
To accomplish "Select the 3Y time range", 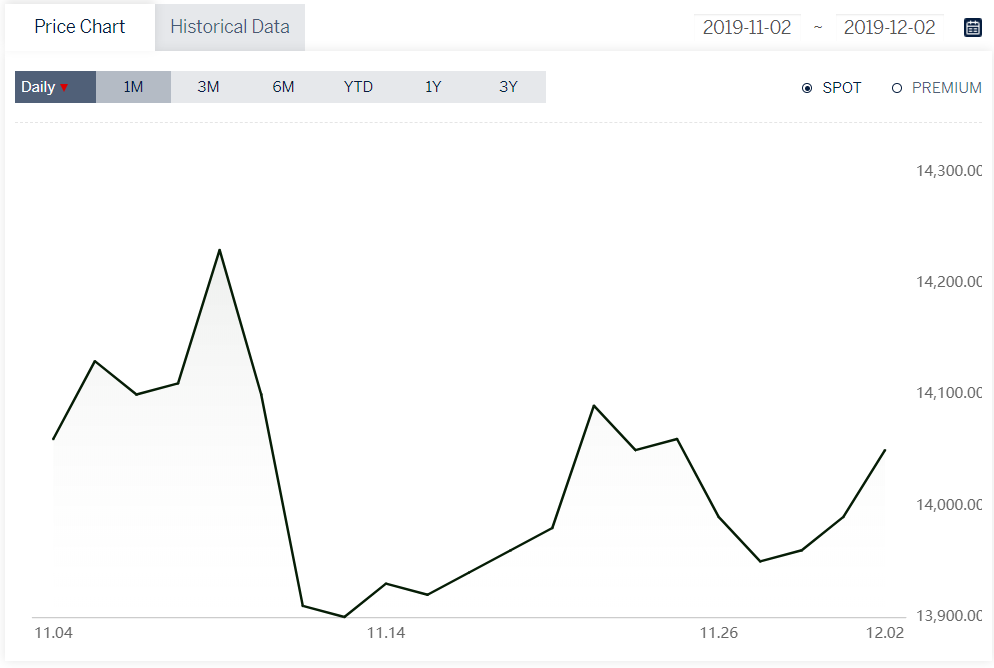I will point(508,87).
